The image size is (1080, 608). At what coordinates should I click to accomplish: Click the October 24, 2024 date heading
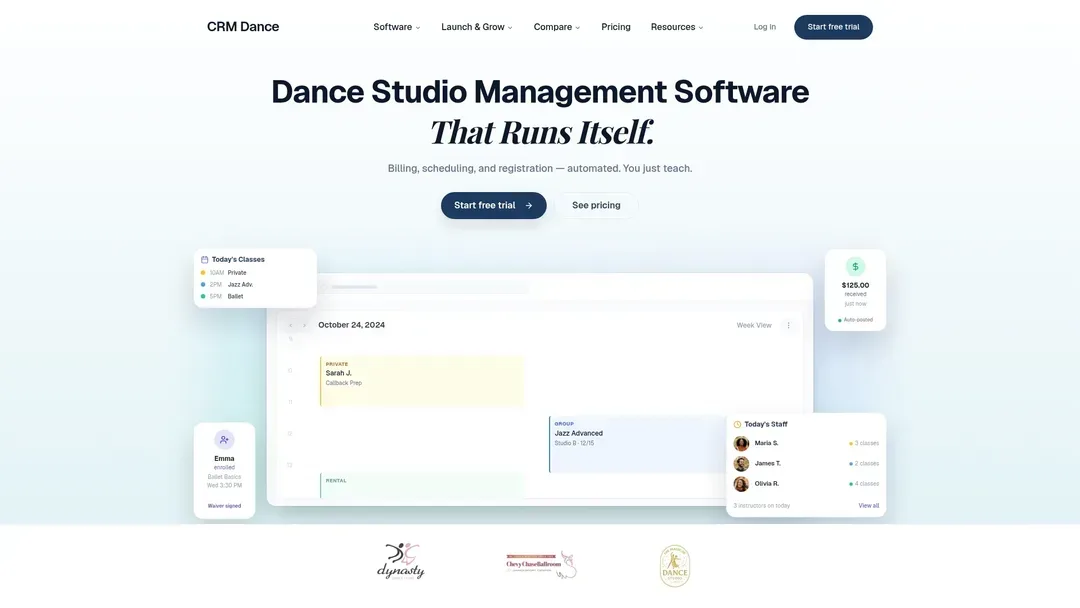pos(351,325)
